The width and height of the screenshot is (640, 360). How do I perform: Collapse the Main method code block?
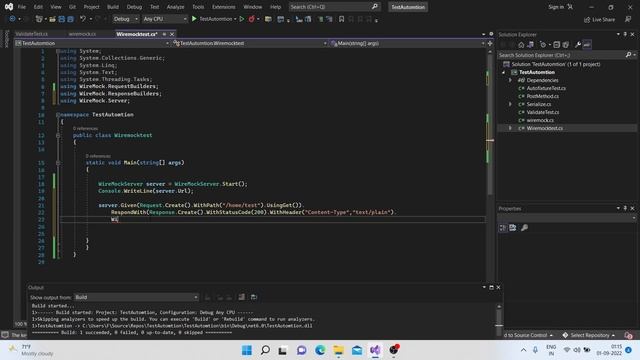(x=58, y=162)
